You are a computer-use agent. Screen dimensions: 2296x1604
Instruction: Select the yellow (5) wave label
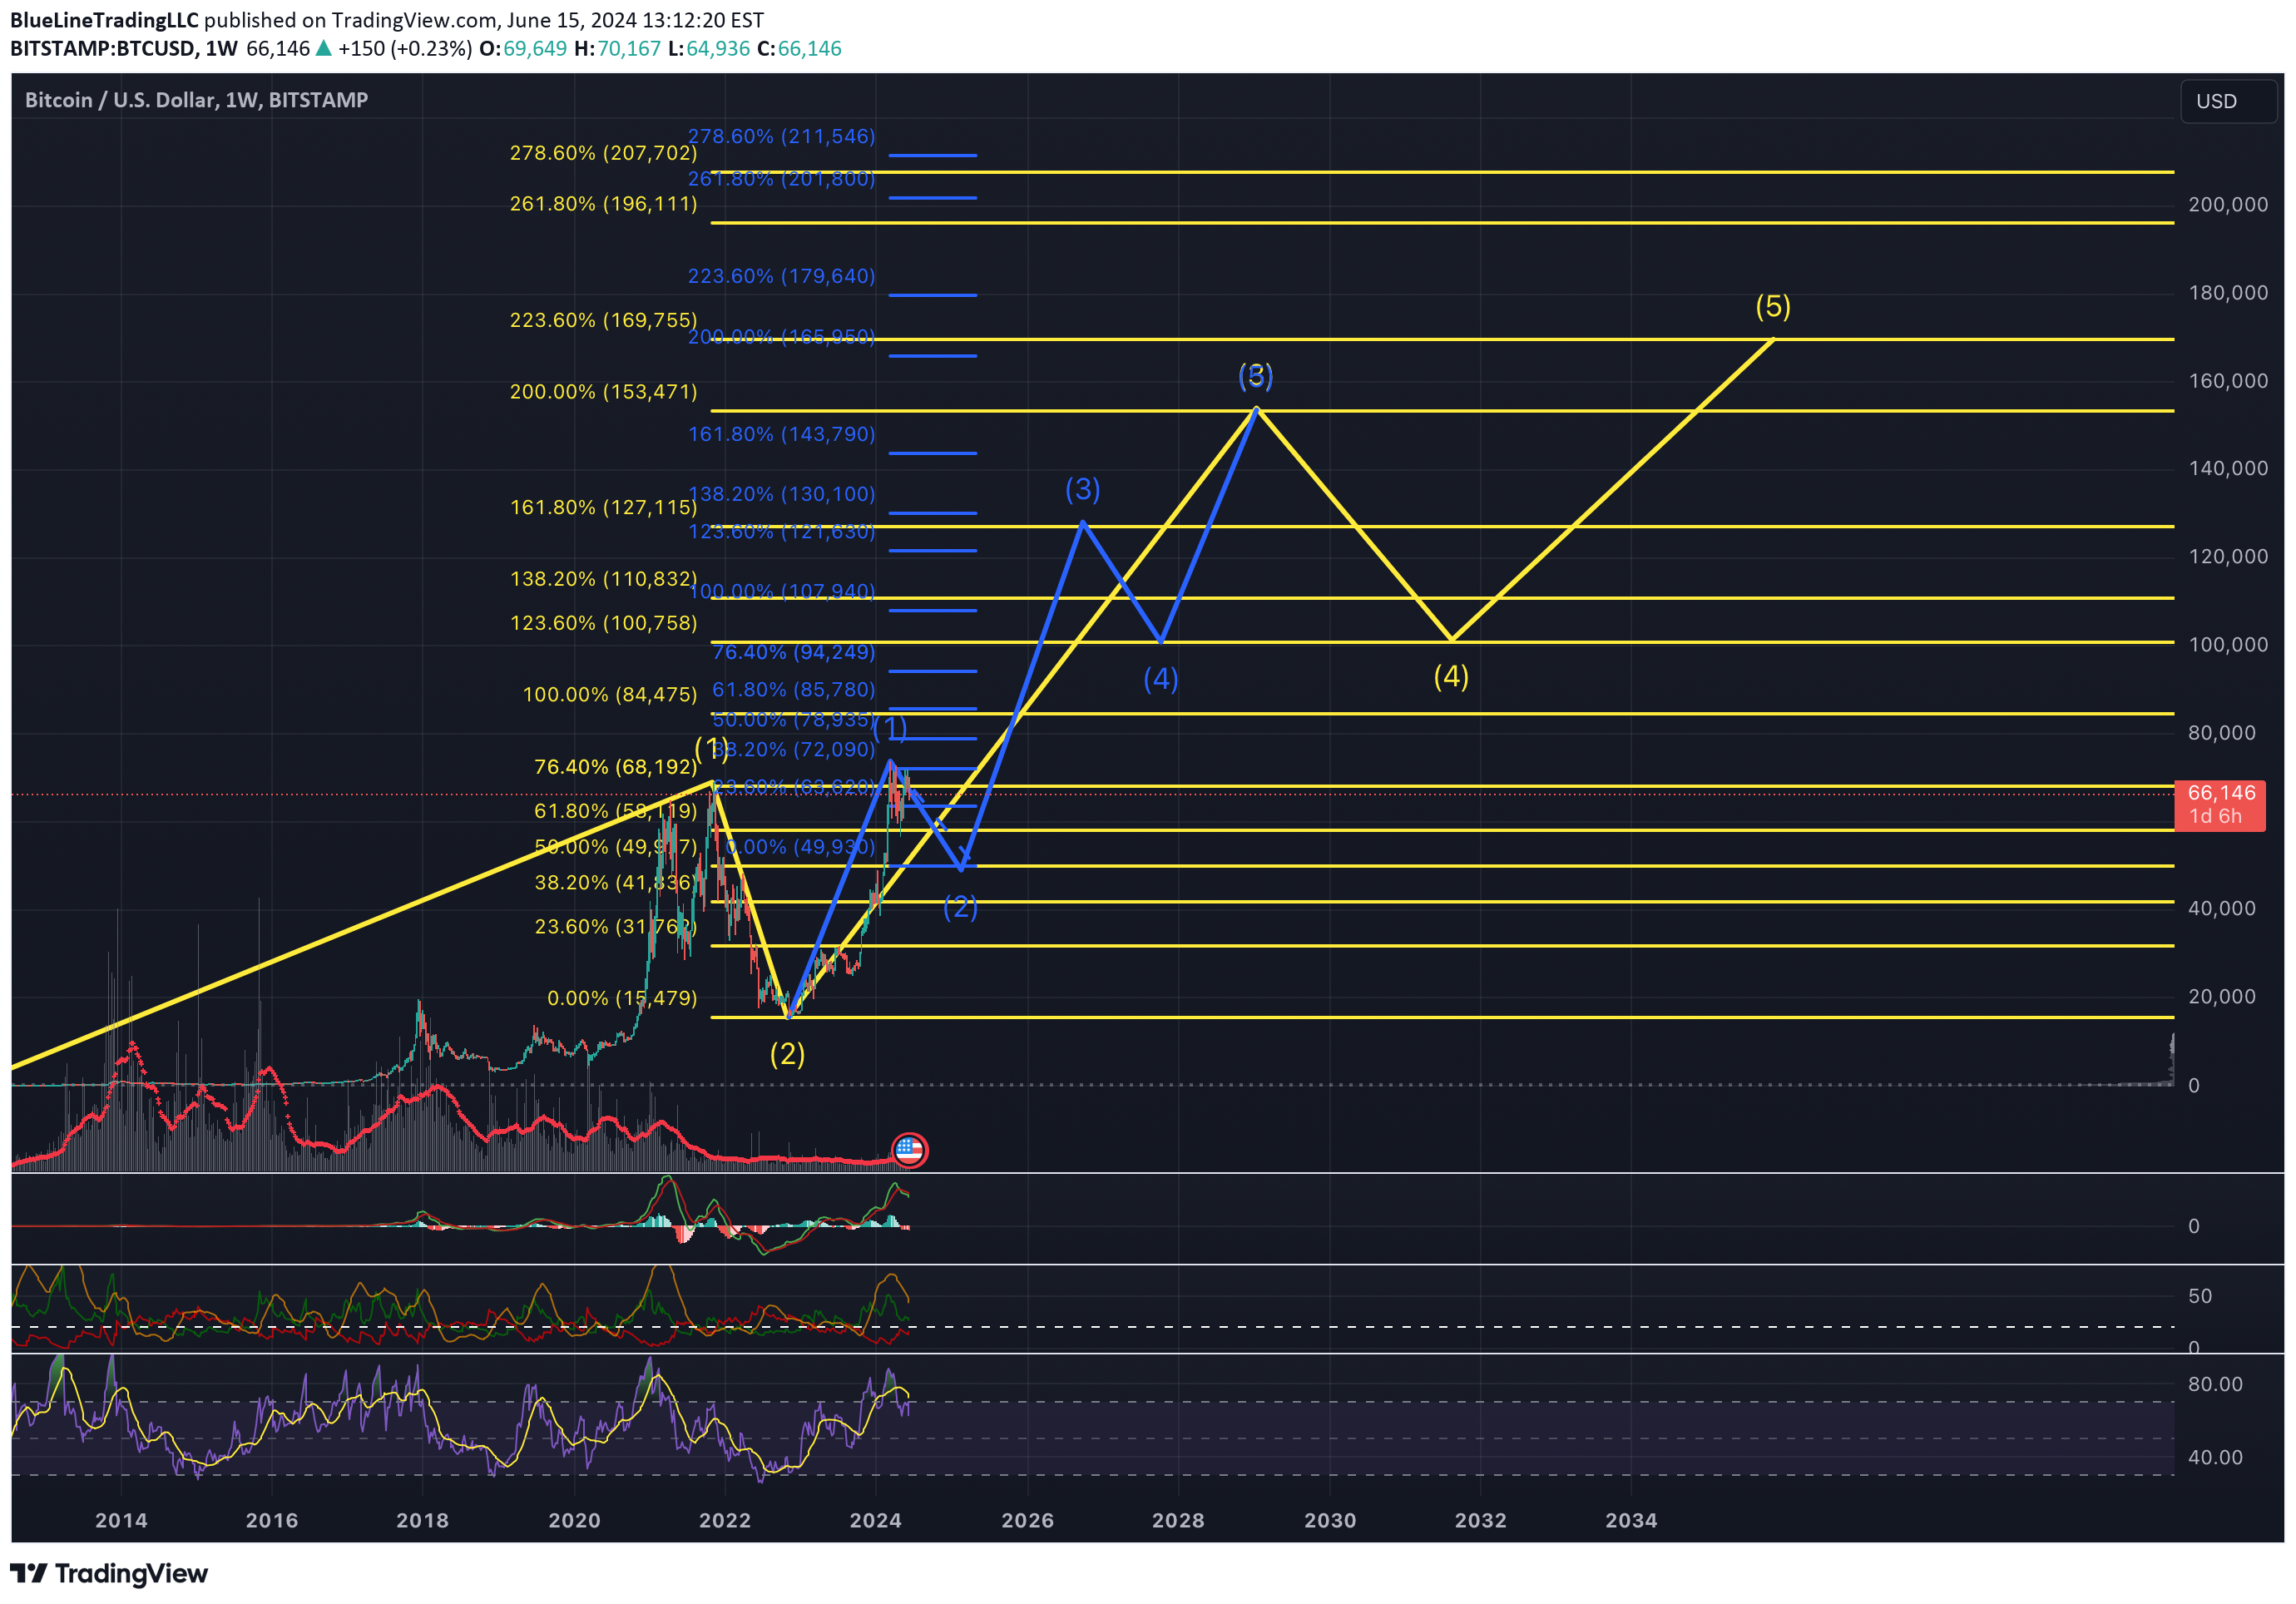[x=1773, y=306]
